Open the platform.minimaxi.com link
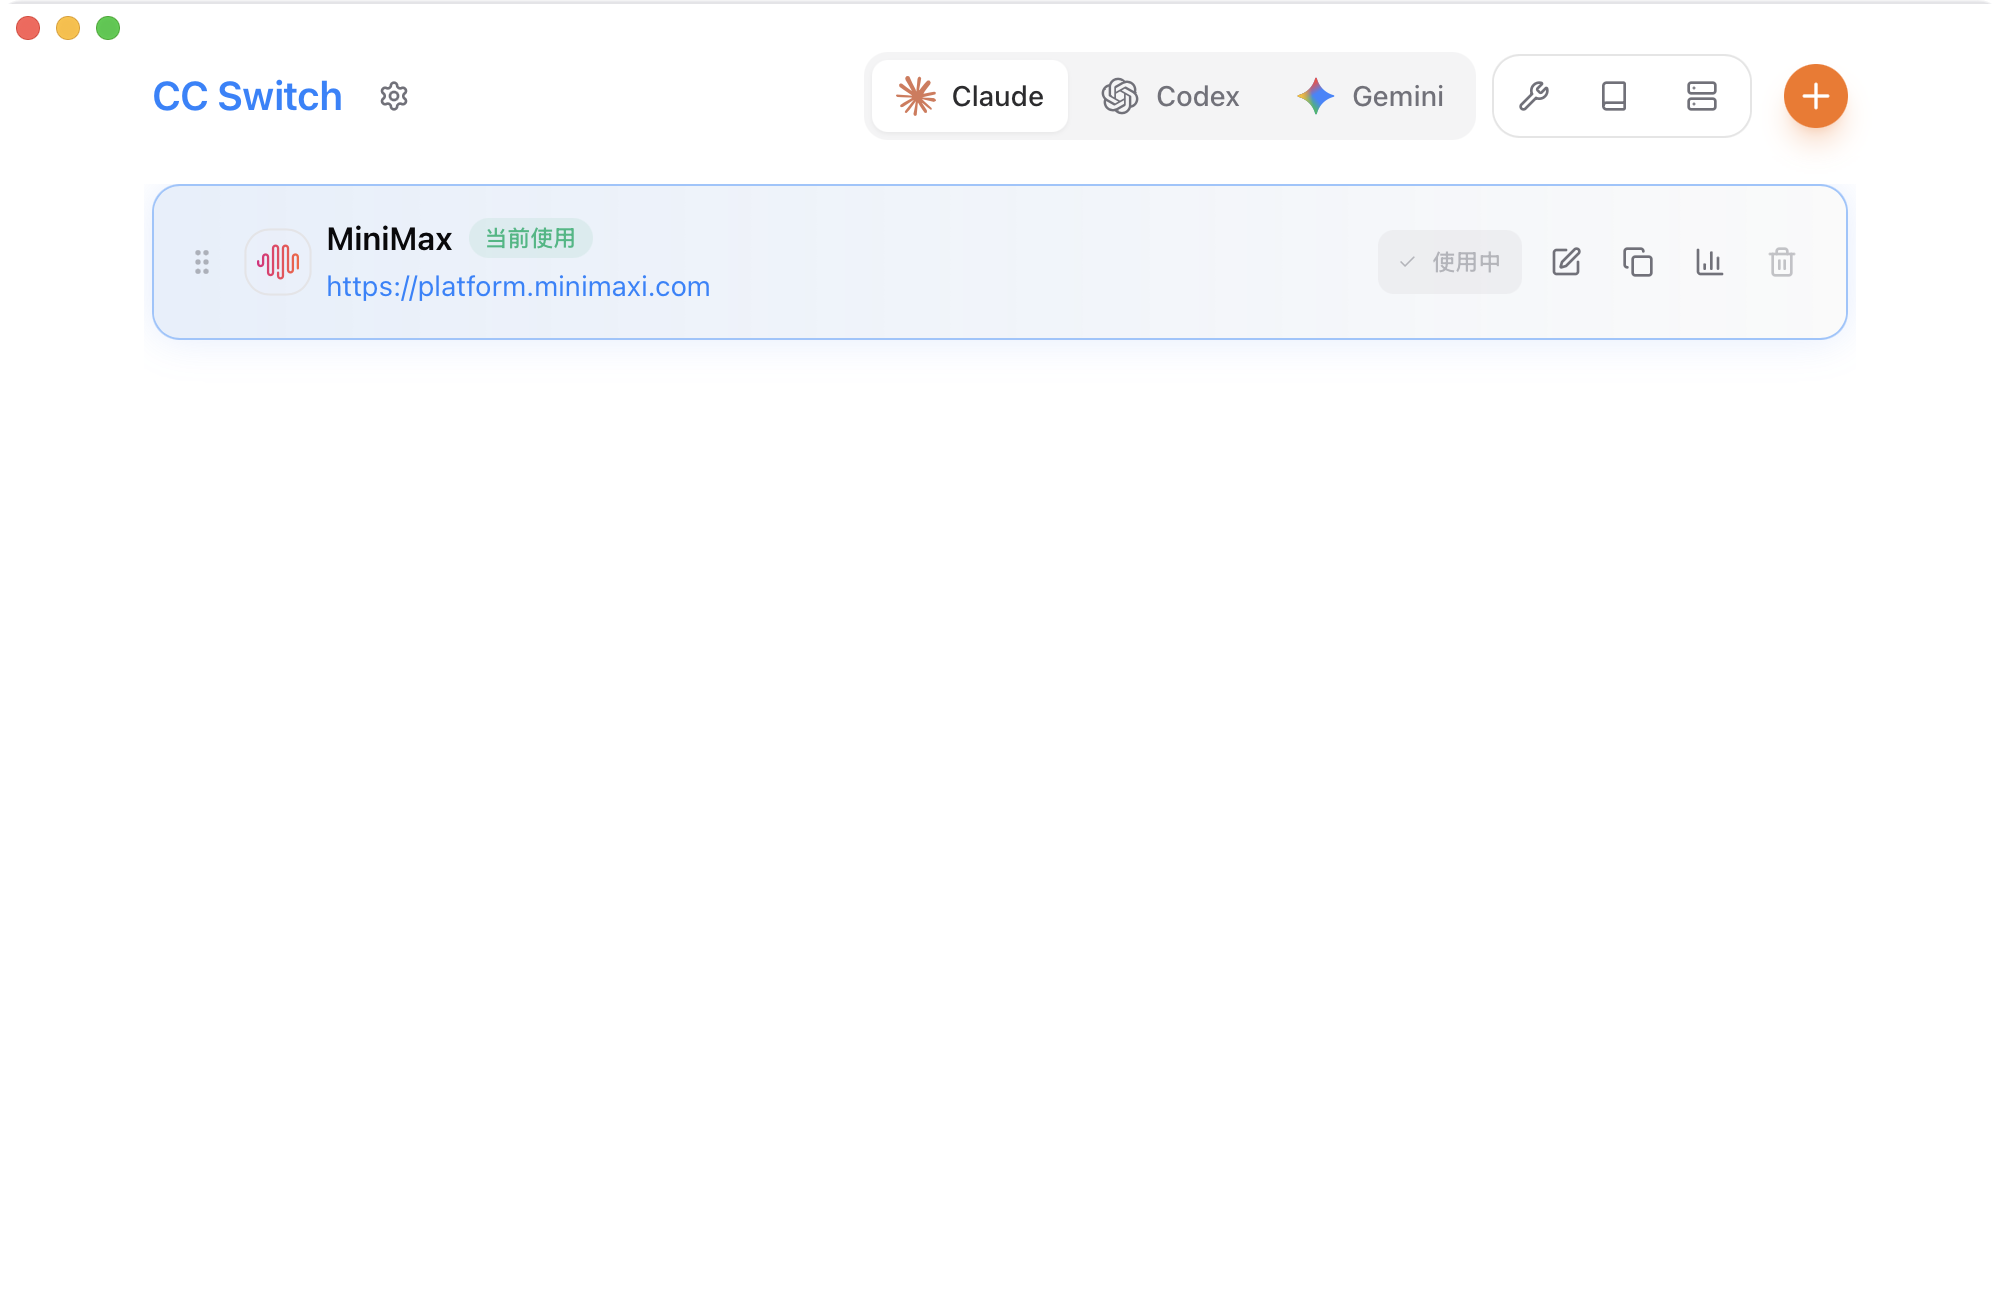2000x1302 pixels. (x=518, y=287)
